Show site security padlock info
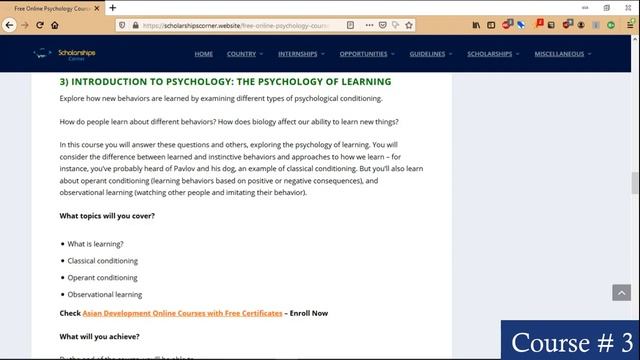Image resolution: width=640 pixels, height=360 pixels. (136, 25)
